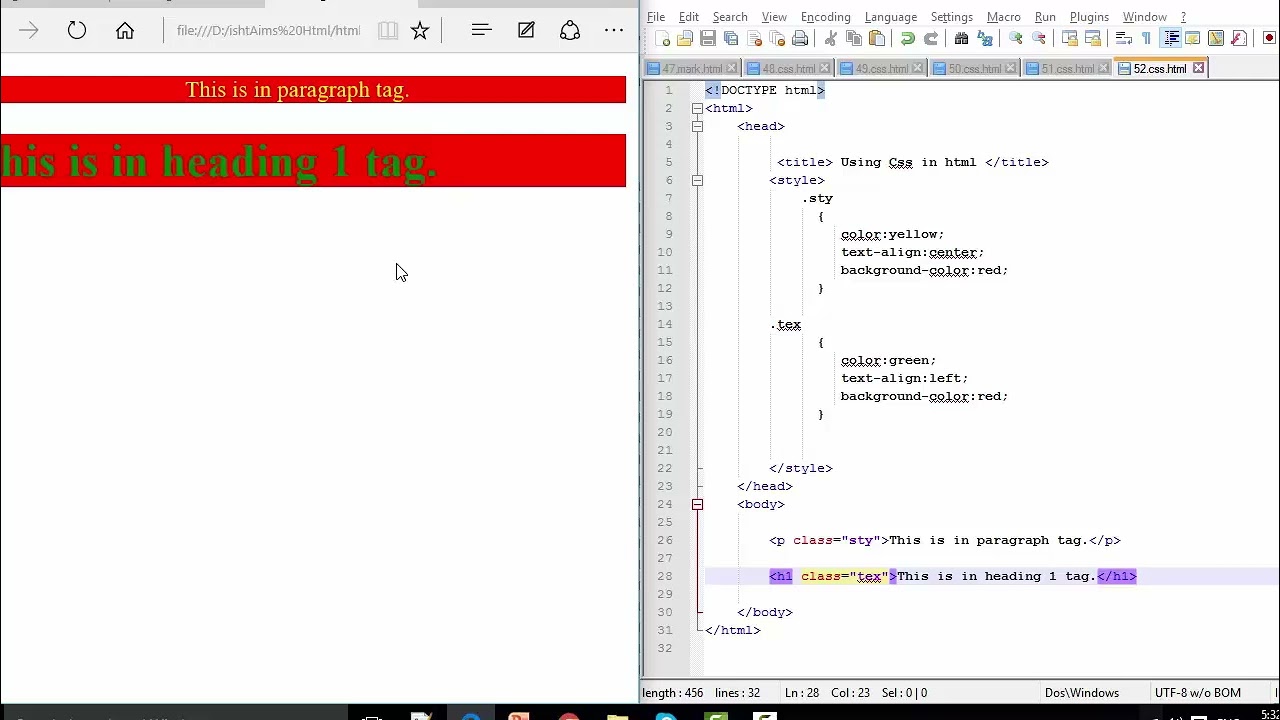Zoom out with the magnifier minus icon
The width and height of the screenshot is (1280, 720).
tap(1039, 38)
